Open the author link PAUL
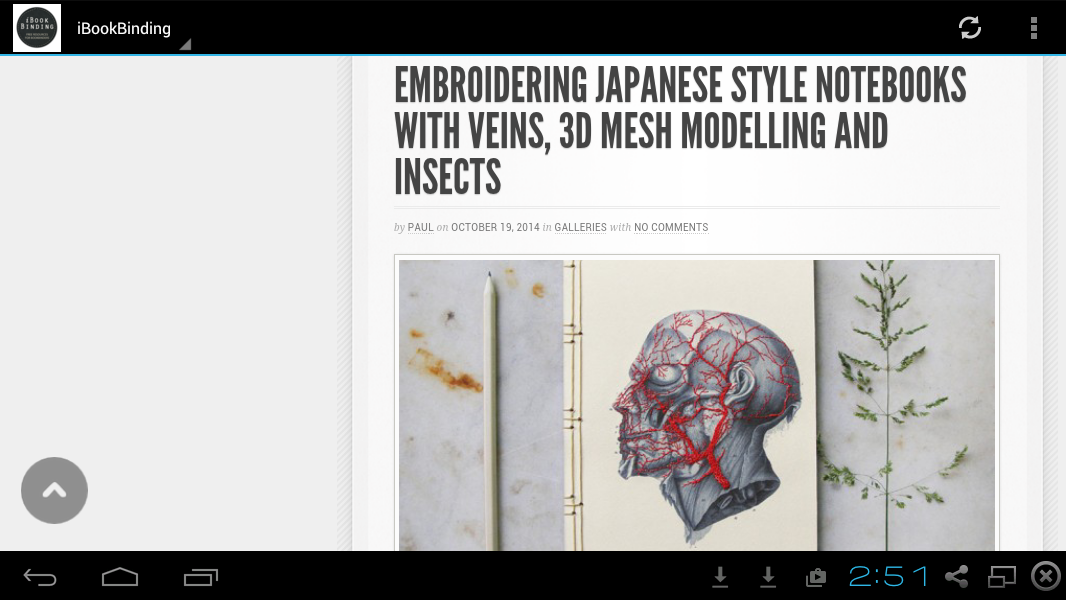This screenshot has height=600, width=1066. click(420, 228)
